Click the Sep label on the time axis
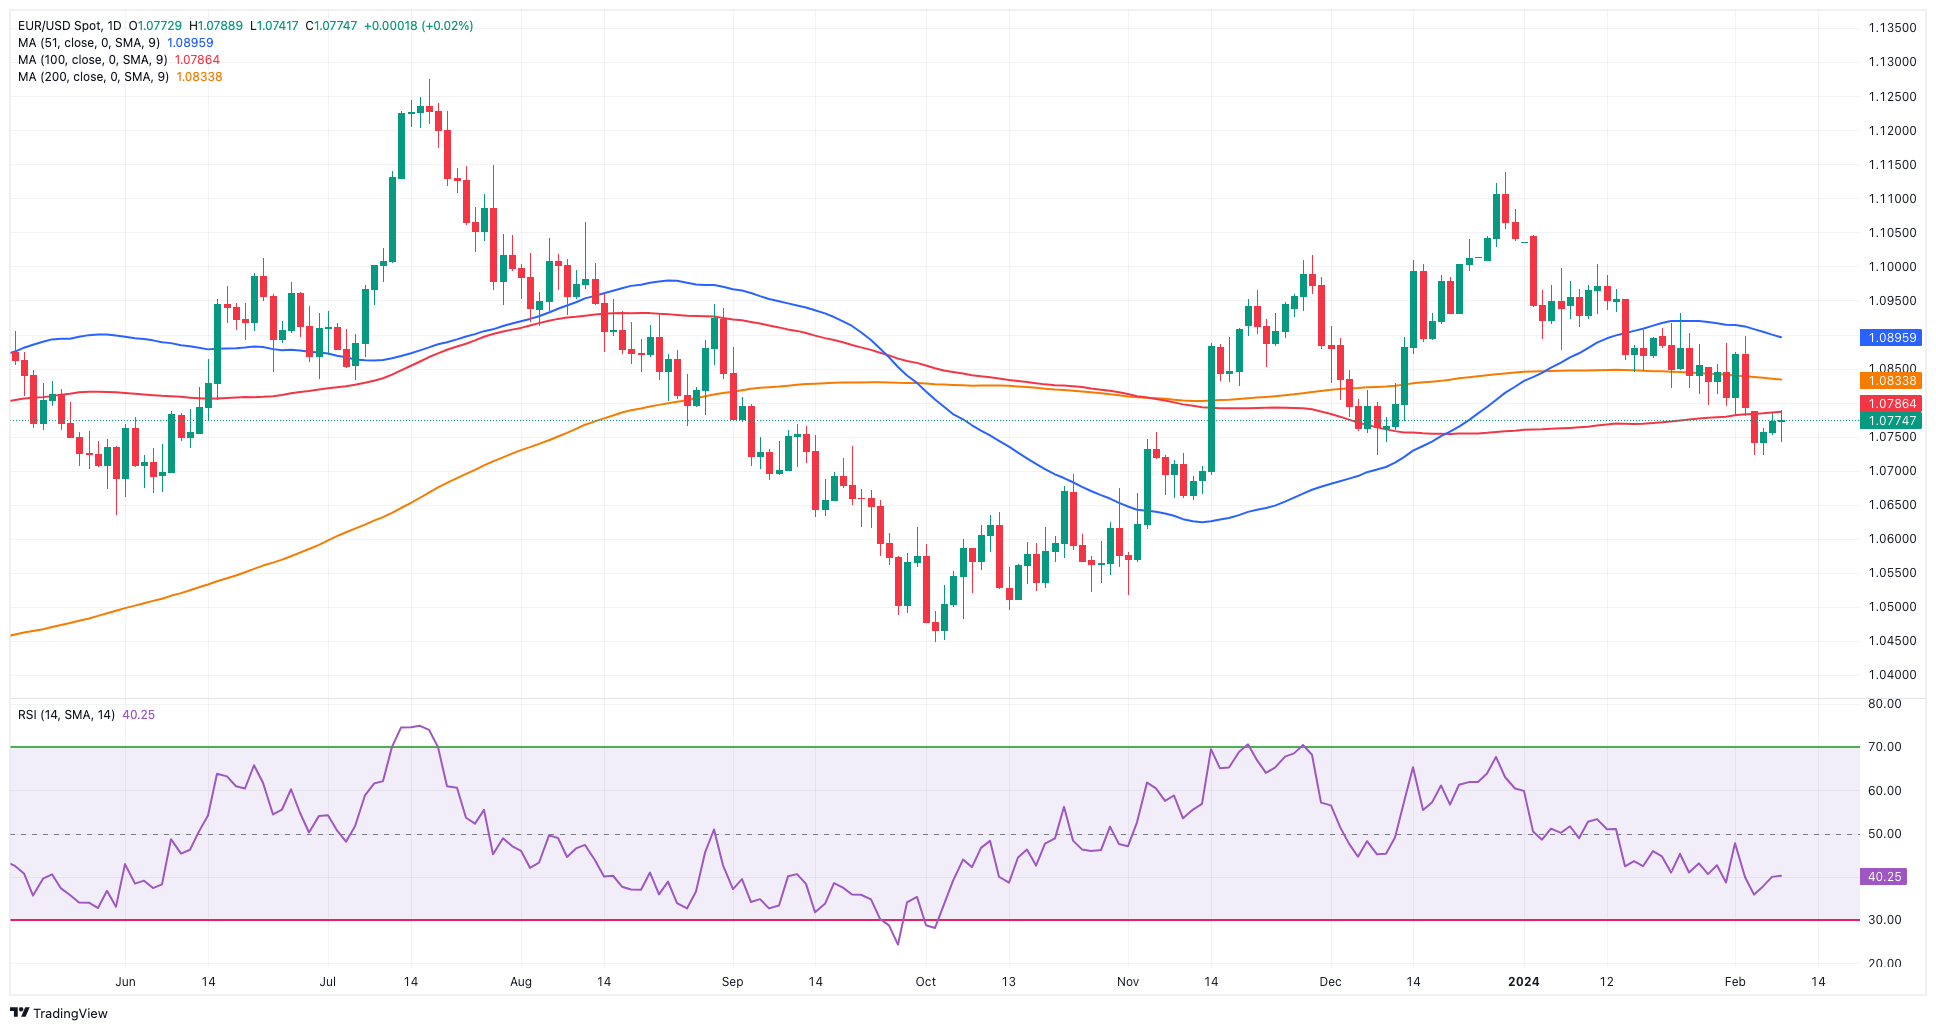The image size is (1936, 1030). [x=733, y=982]
